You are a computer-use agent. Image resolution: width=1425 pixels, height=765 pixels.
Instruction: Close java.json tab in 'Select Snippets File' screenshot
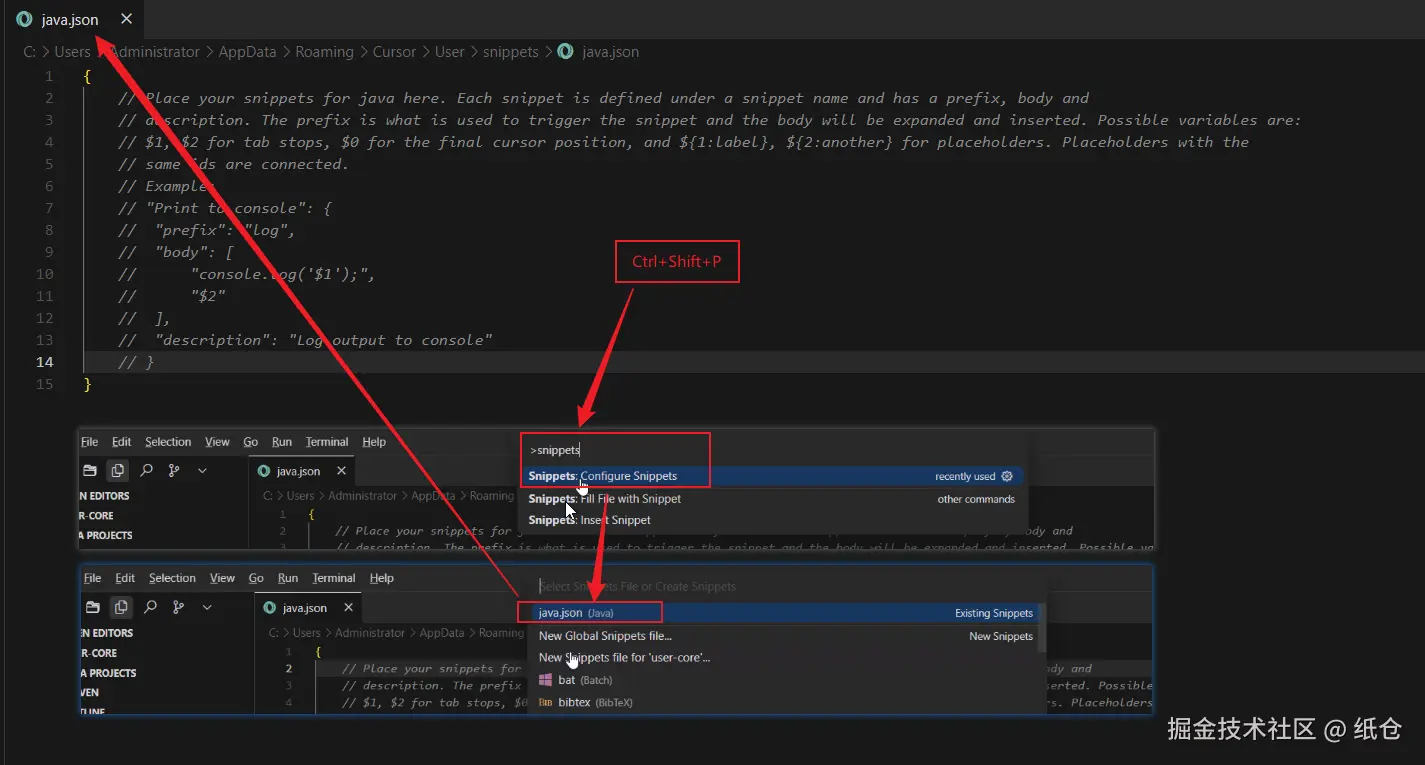pyautogui.click(x=348, y=607)
